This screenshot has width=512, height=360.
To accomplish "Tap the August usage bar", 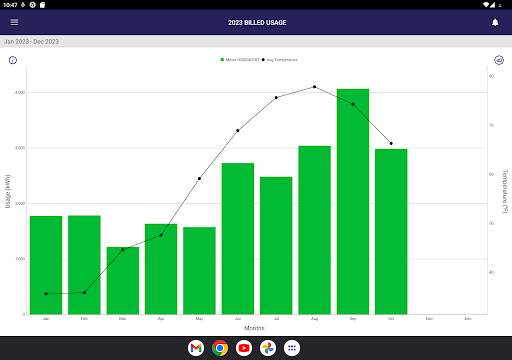I will tap(314, 230).
